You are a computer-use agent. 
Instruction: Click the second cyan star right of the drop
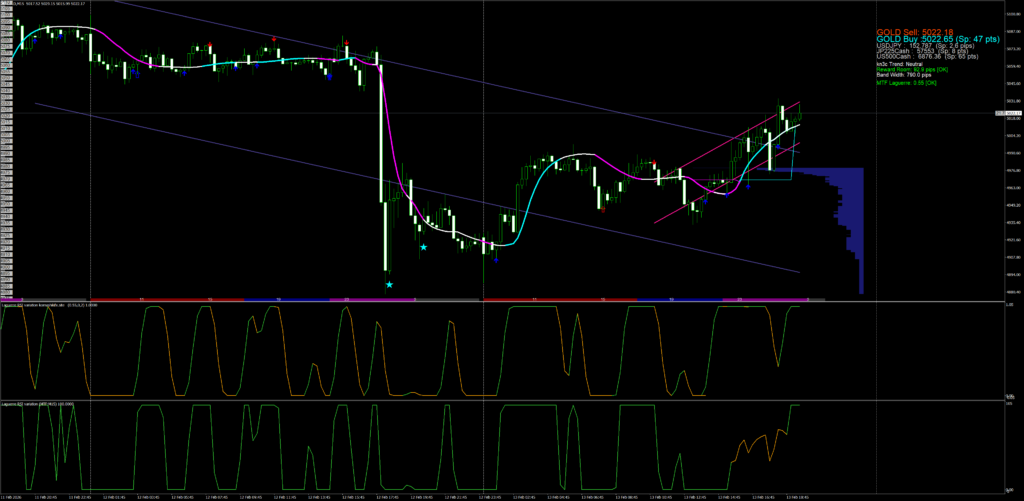[423, 247]
